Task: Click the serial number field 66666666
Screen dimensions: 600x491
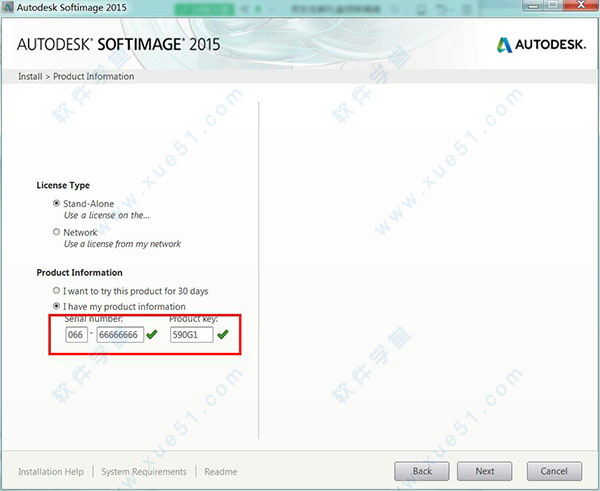Action: tap(120, 335)
